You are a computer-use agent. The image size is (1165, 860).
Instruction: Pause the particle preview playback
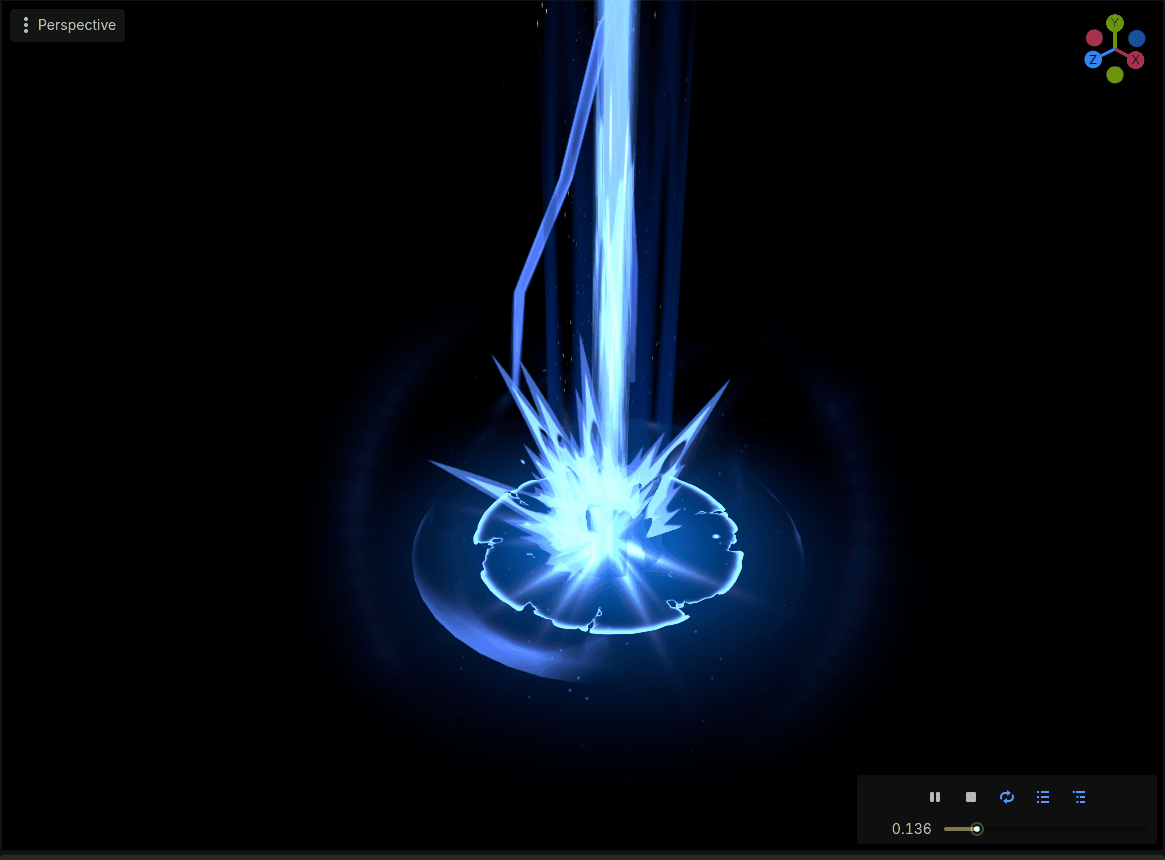tap(935, 797)
